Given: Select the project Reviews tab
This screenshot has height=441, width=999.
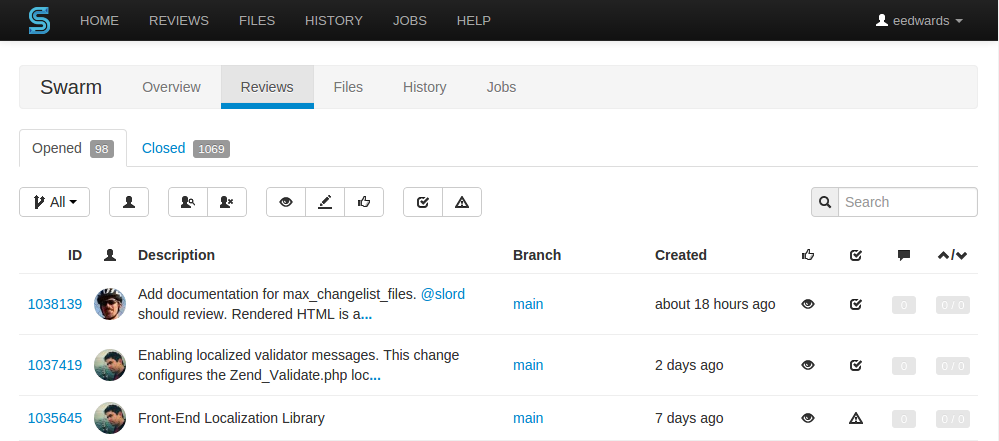Looking at the screenshot, I should coord(267,87).
